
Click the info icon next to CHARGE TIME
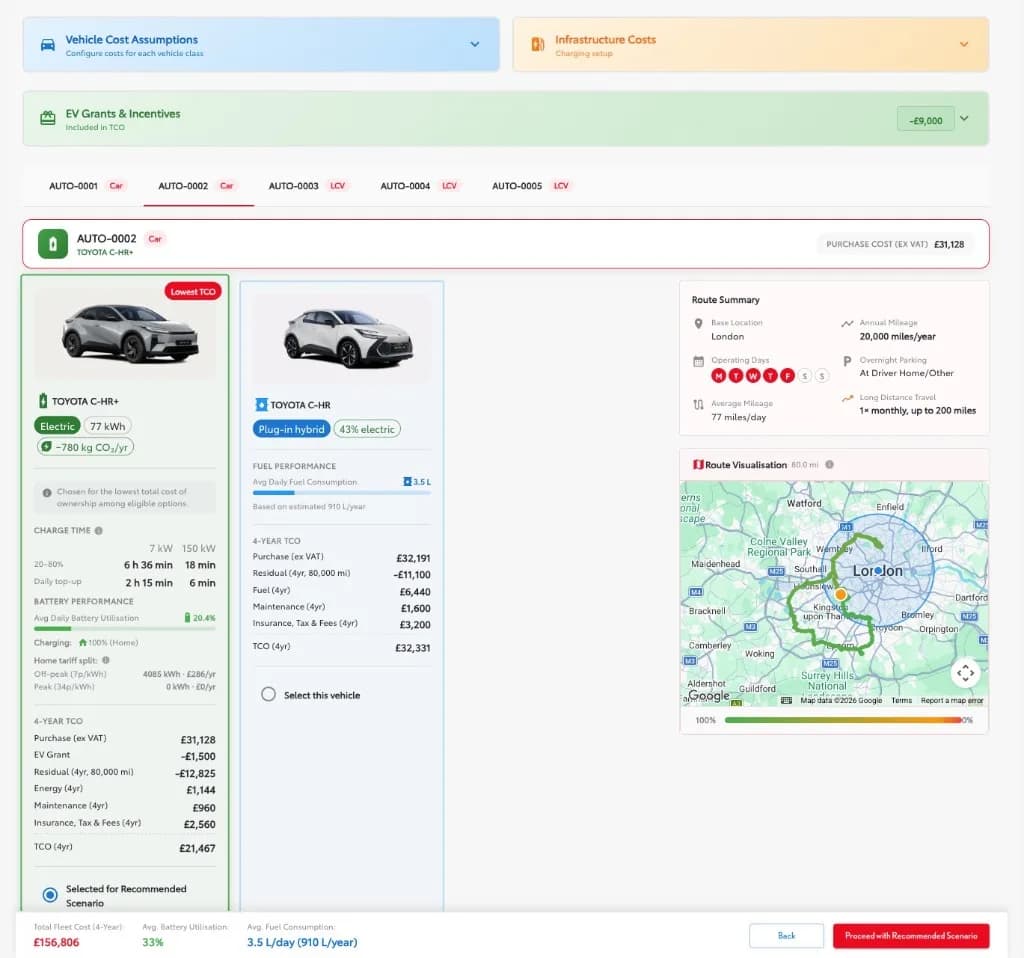click(x=99, y=531)
